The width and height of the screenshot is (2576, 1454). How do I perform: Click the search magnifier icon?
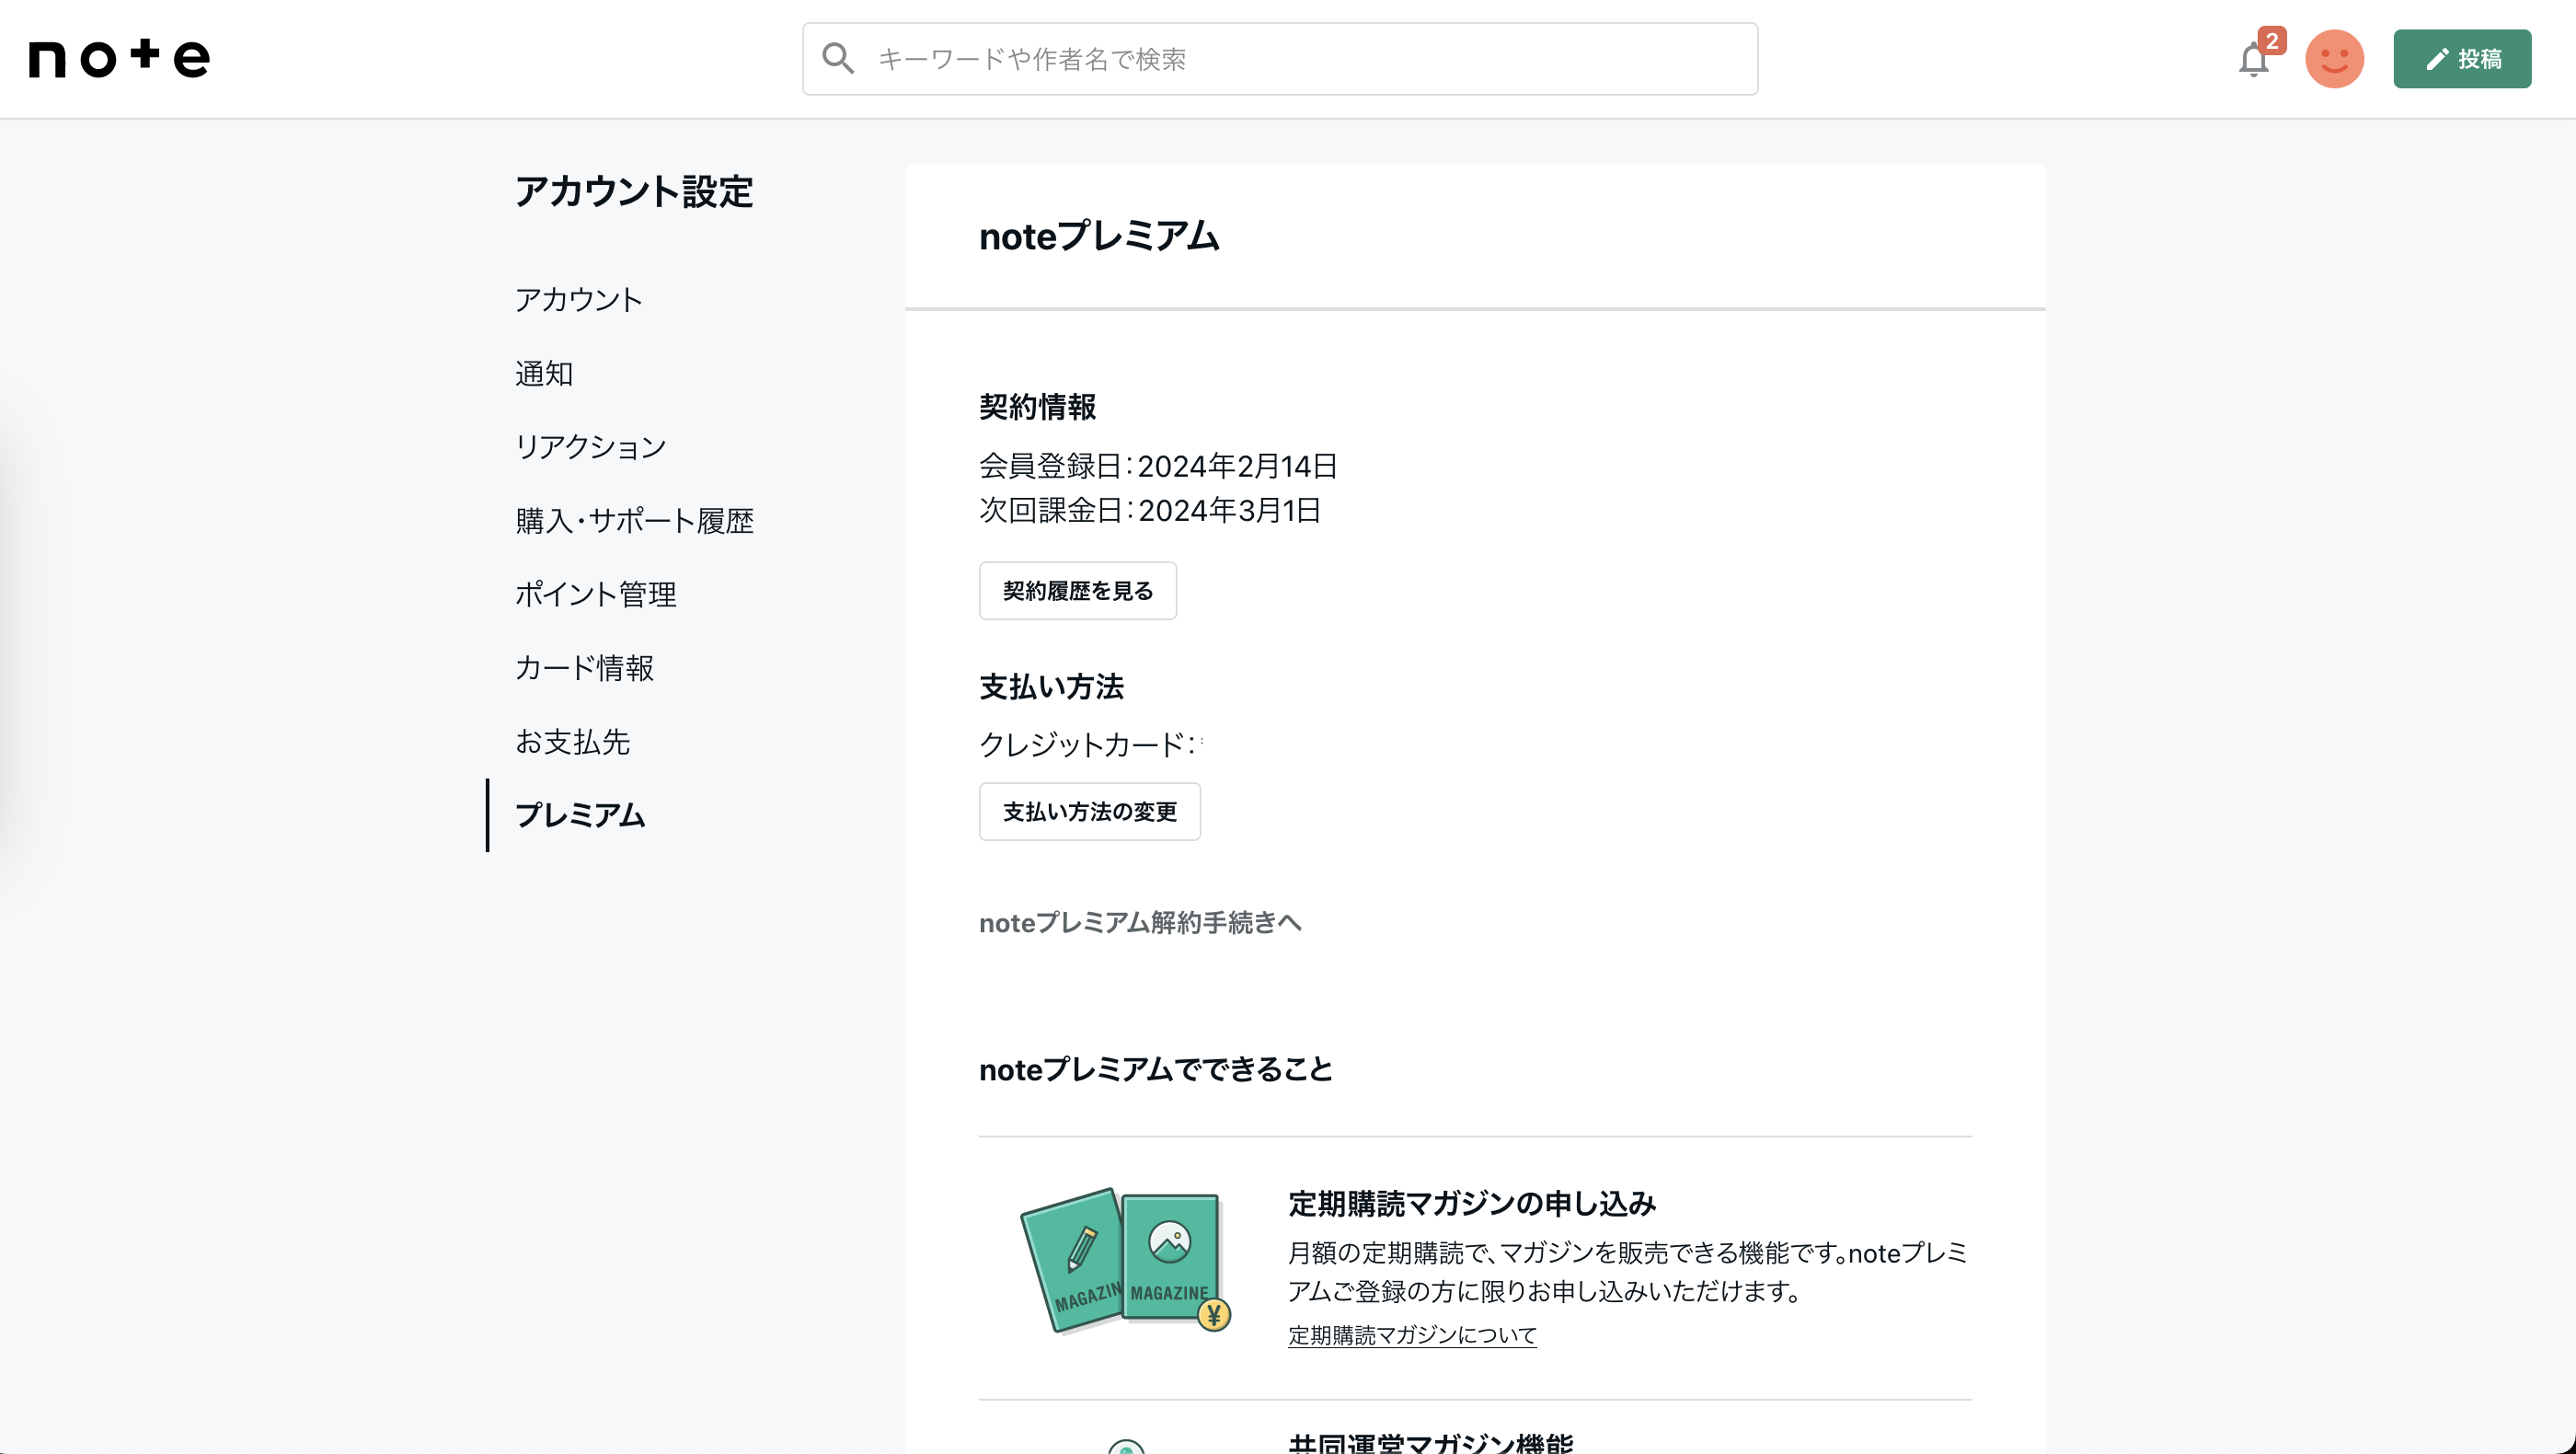click(x=838, y=59)
